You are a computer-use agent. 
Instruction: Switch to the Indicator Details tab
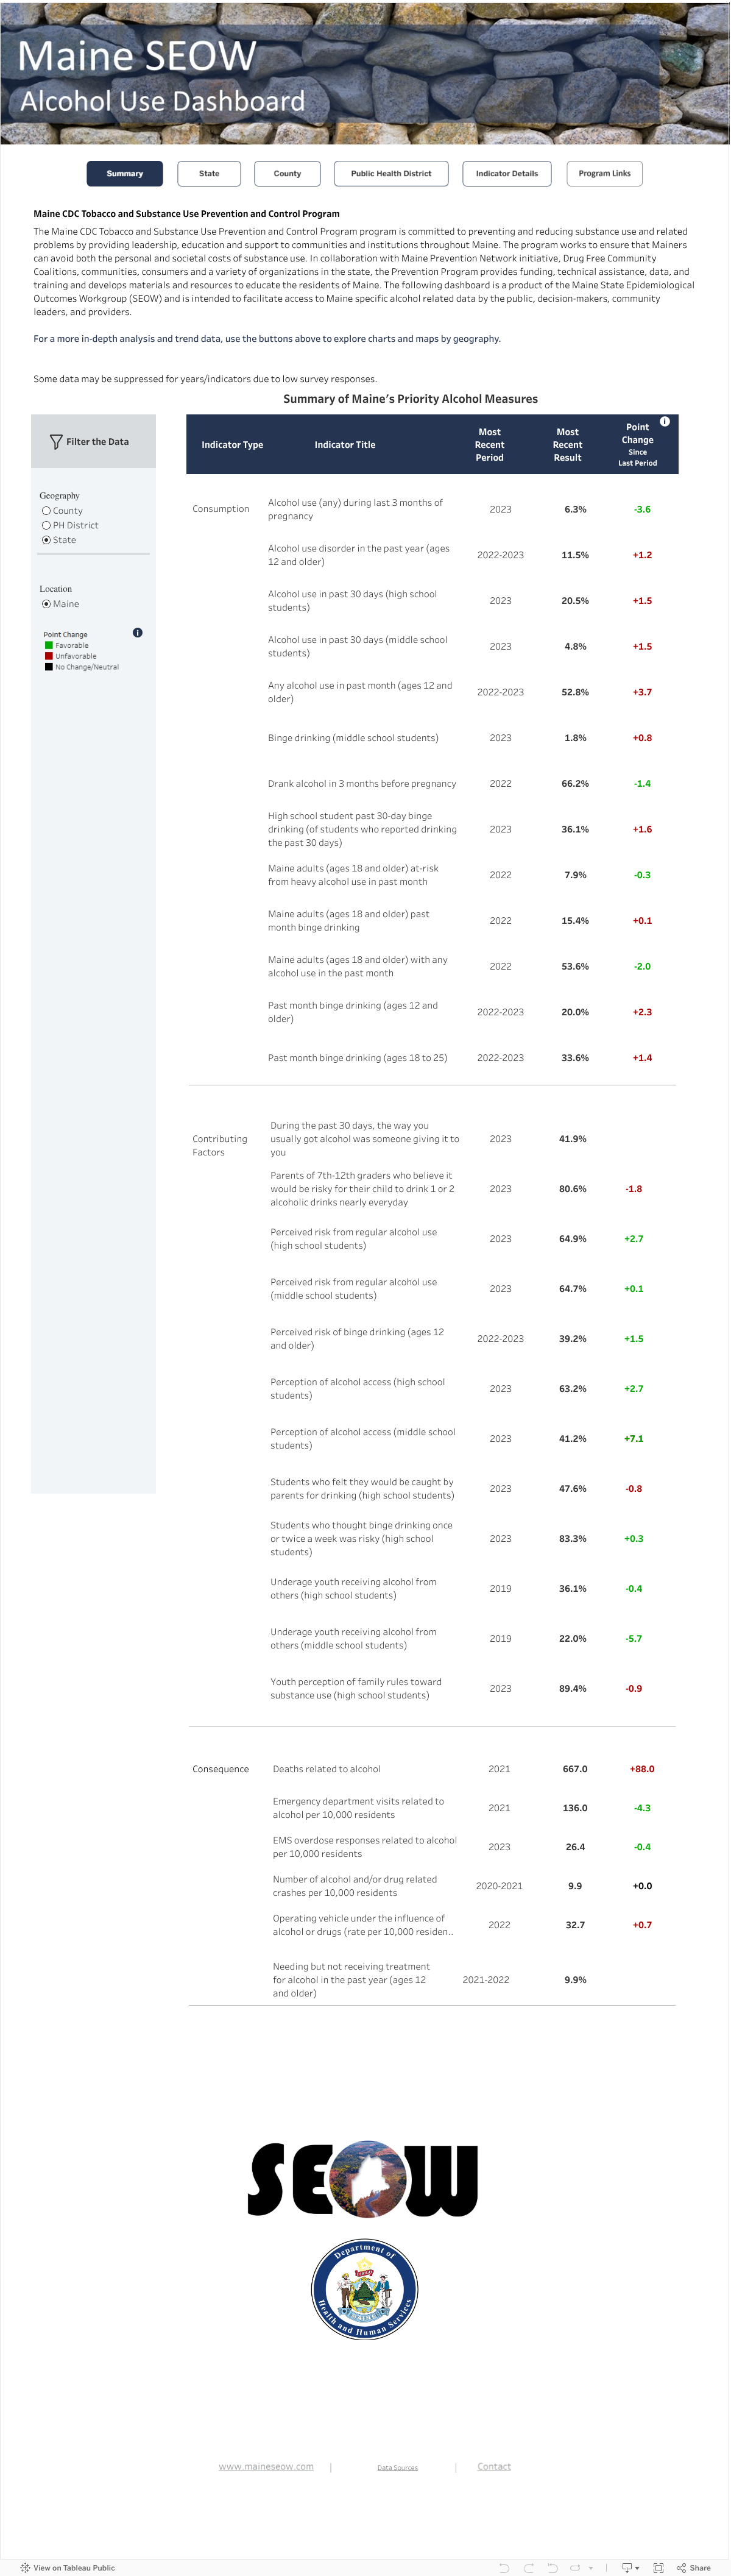pyautogui.click(x=507, y=174)
